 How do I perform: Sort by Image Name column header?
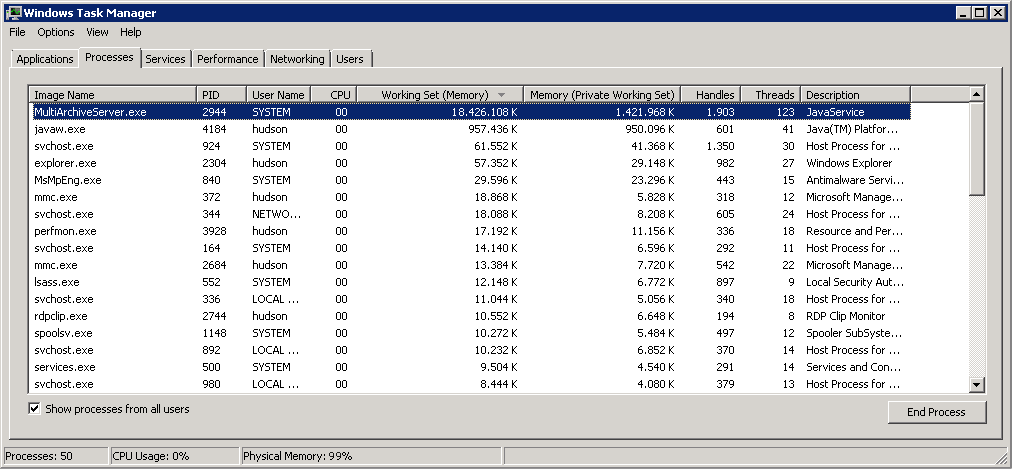coord(112,94)
